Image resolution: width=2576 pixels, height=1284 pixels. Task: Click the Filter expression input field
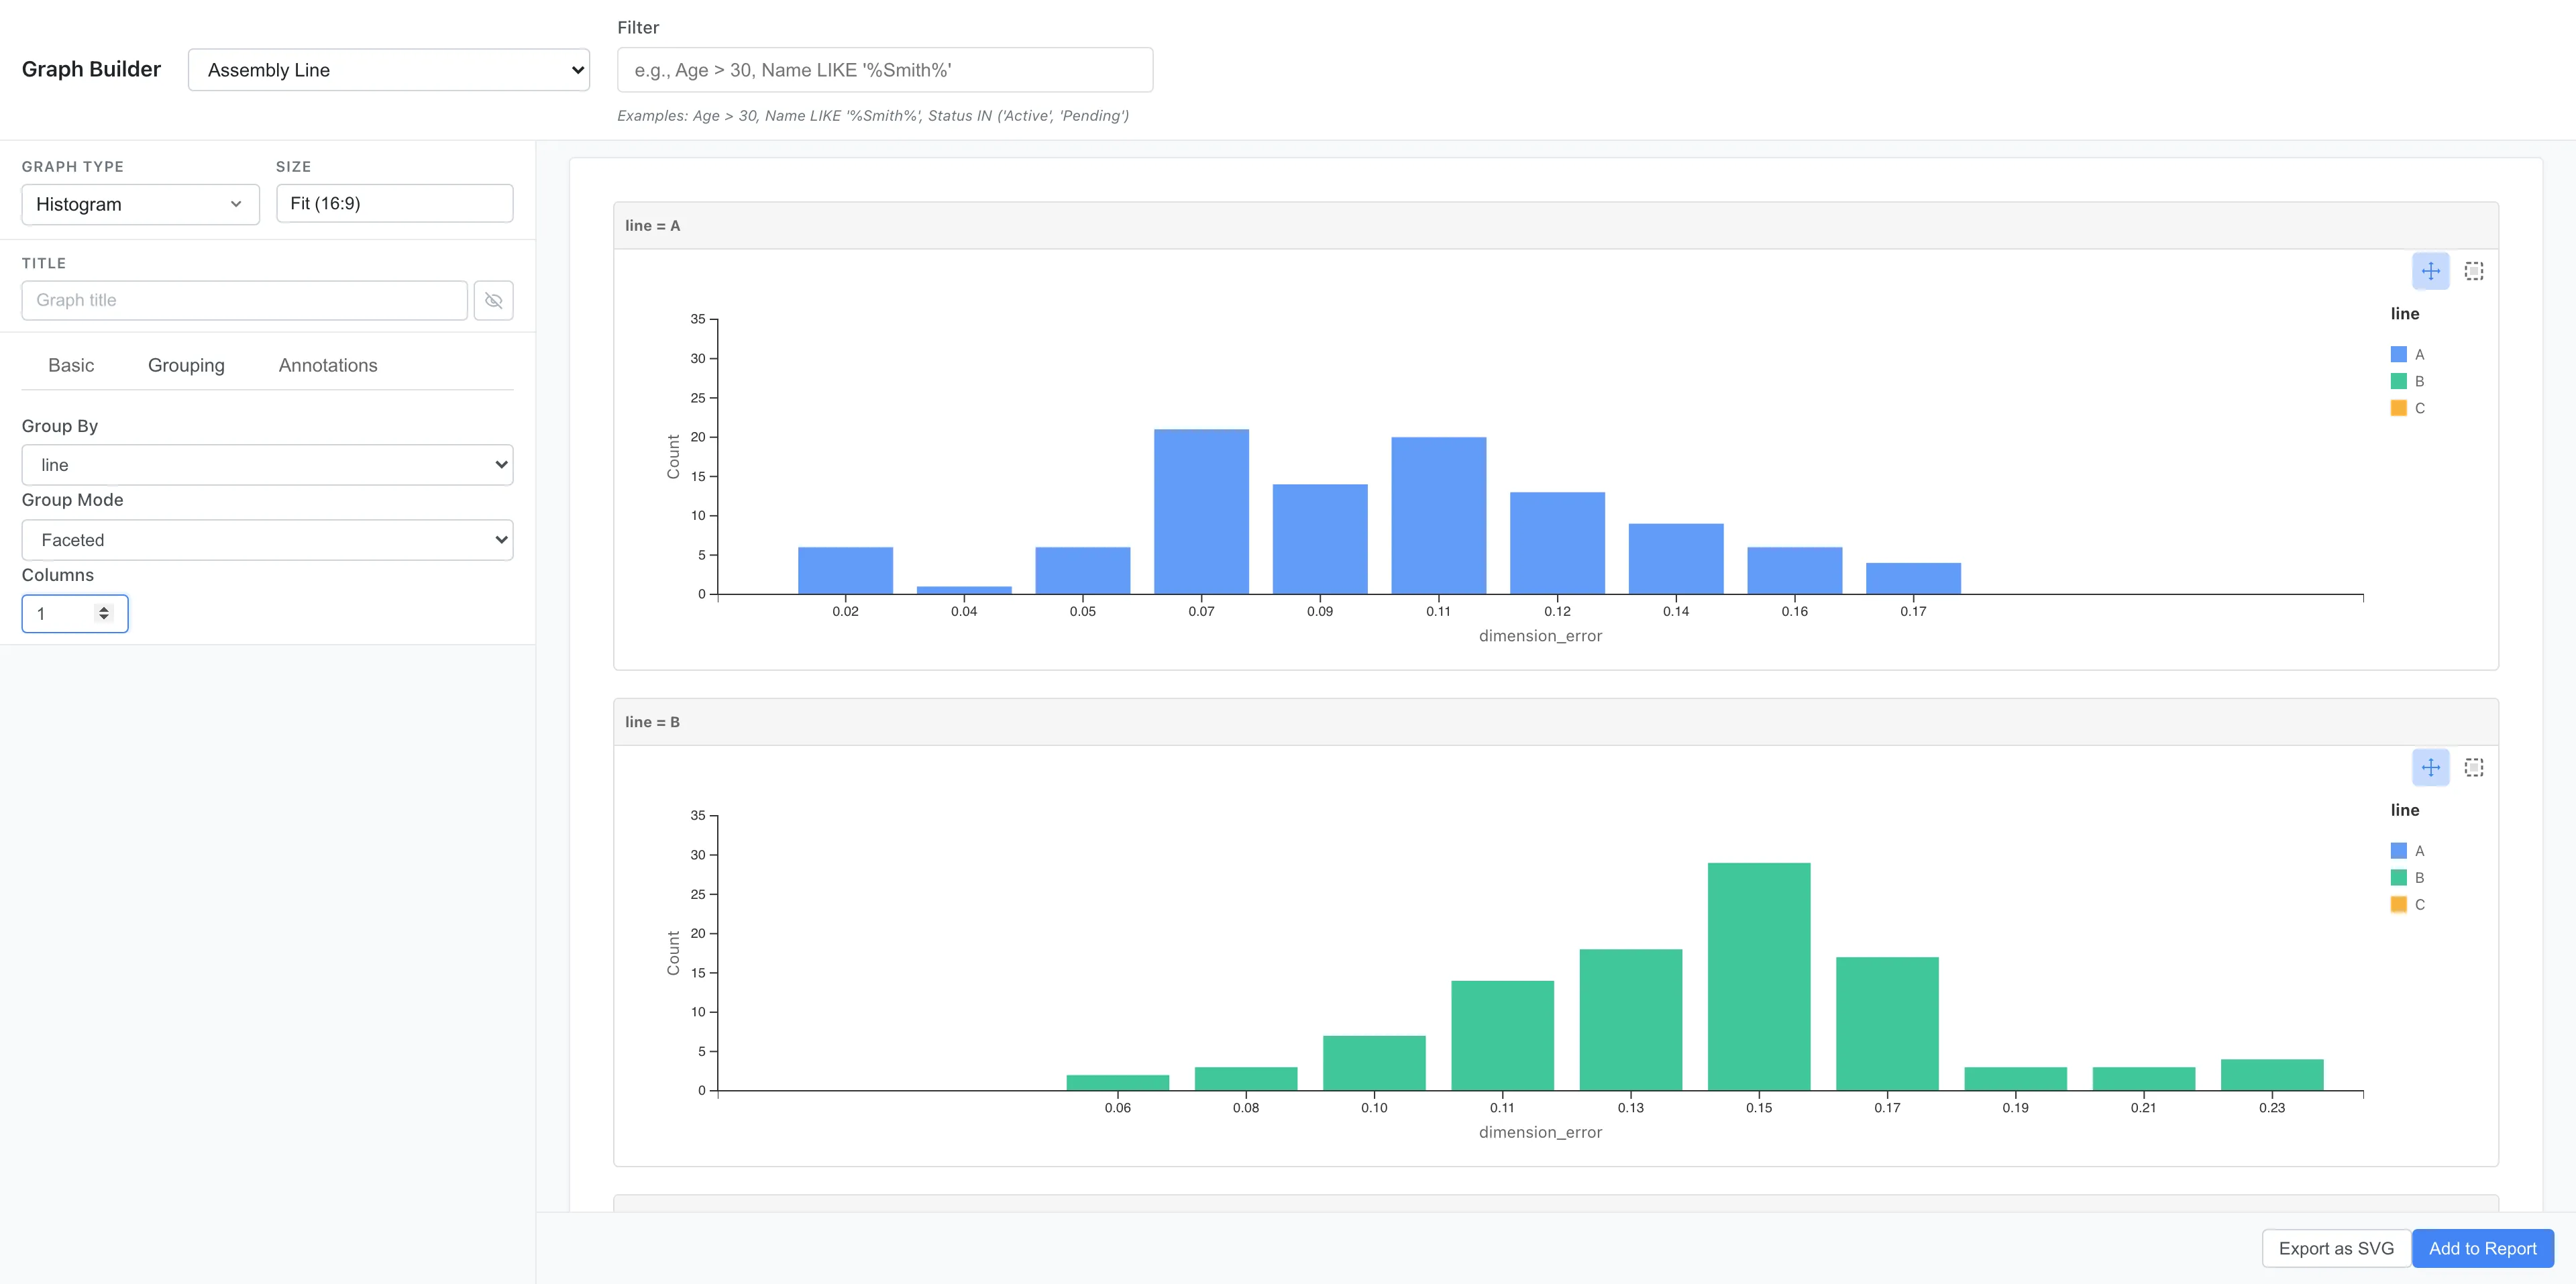click(885, 70)
